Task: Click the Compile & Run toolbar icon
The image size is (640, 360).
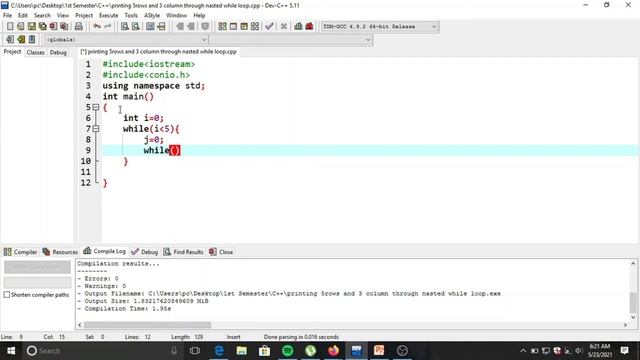Action: (x=244, y=27)
